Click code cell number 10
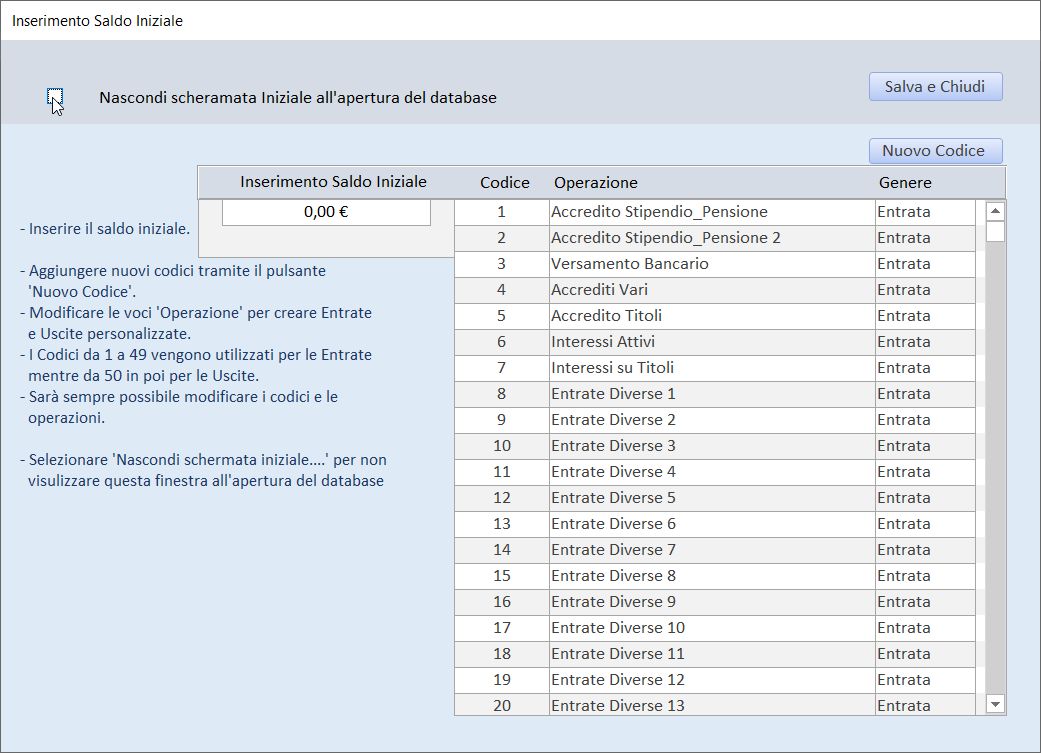 [502, 446]
